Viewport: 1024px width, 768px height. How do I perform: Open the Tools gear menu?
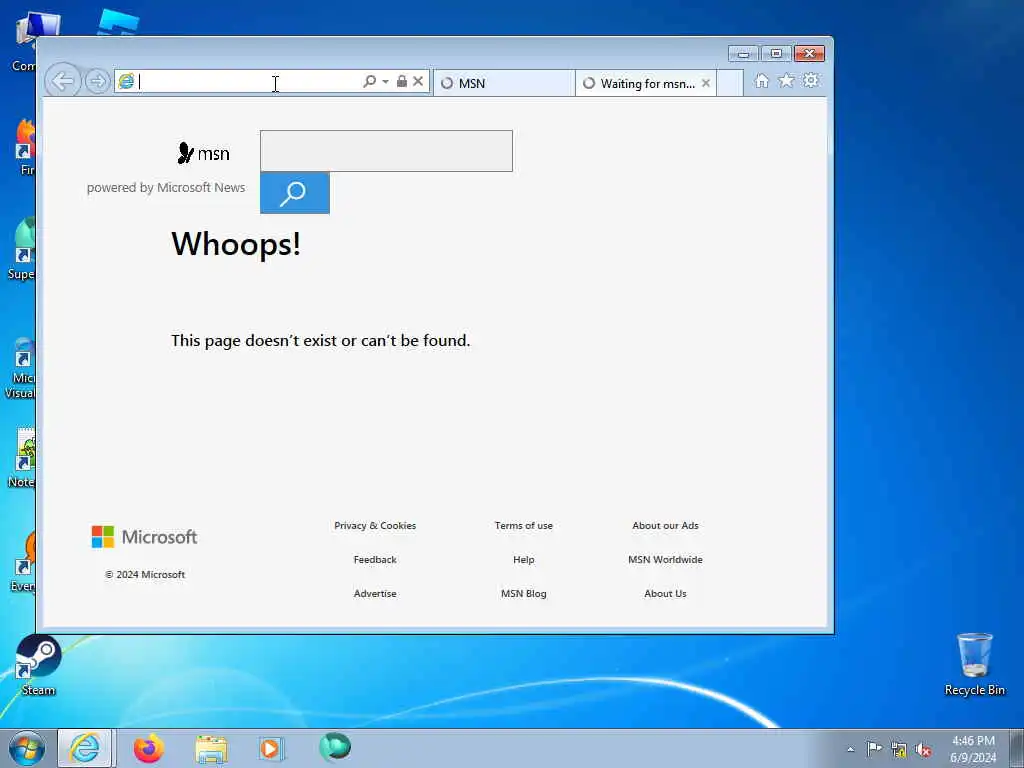pos(811,81)
